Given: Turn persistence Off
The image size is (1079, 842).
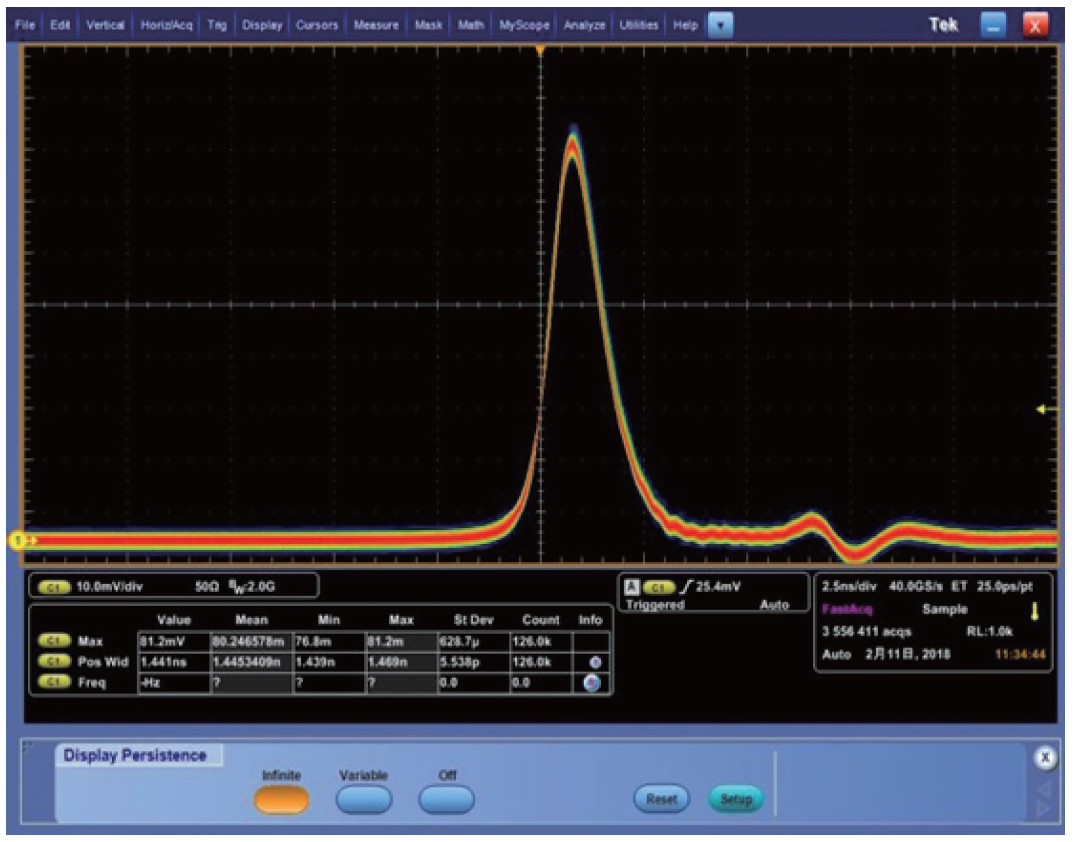Looking at the screenshot, I should pos(446,799).
